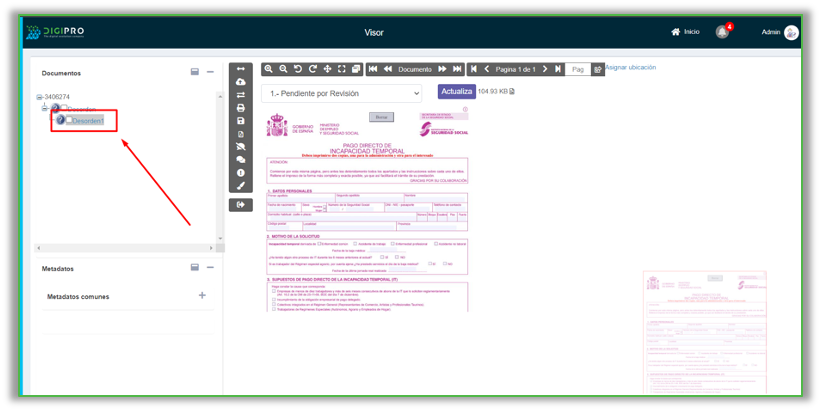Print the document using printer icon
Image resolution: width=822 pixels, height=412 pixels.
(x=240, y=108)
